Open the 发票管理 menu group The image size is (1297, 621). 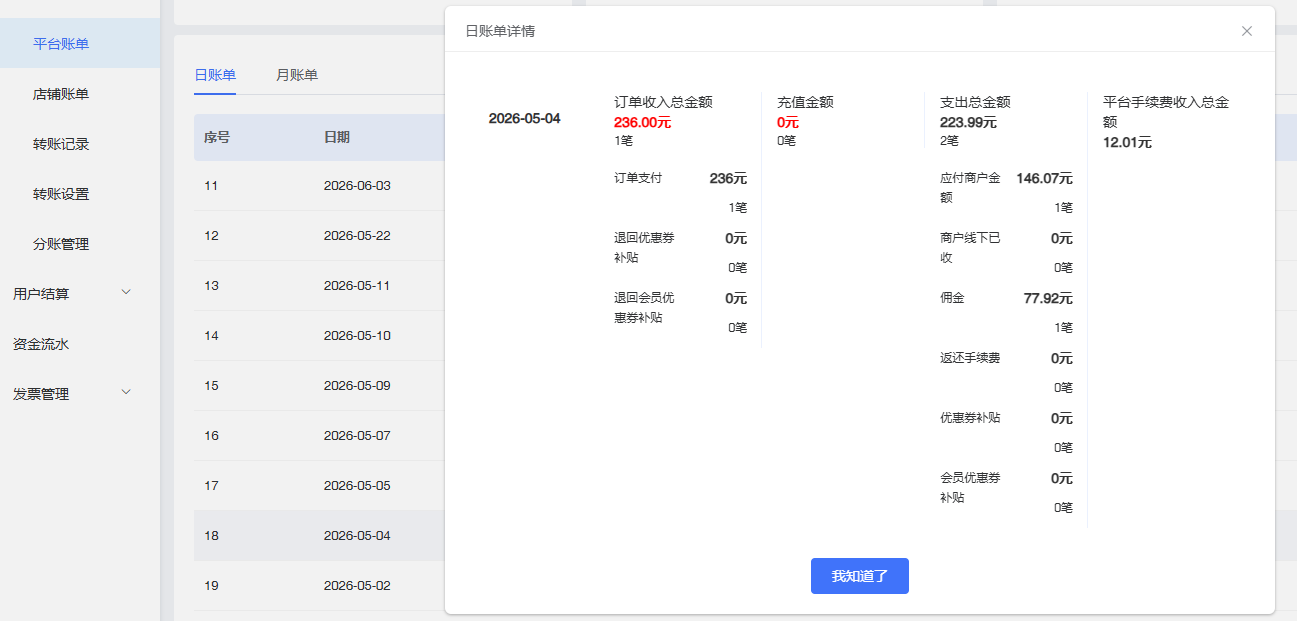coord(80,393)
